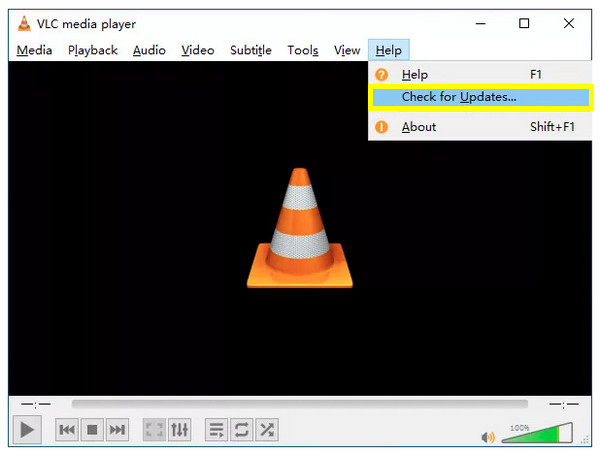600x454 pixels.
Task: Open the Playback menu
Action: click(93, 50)
